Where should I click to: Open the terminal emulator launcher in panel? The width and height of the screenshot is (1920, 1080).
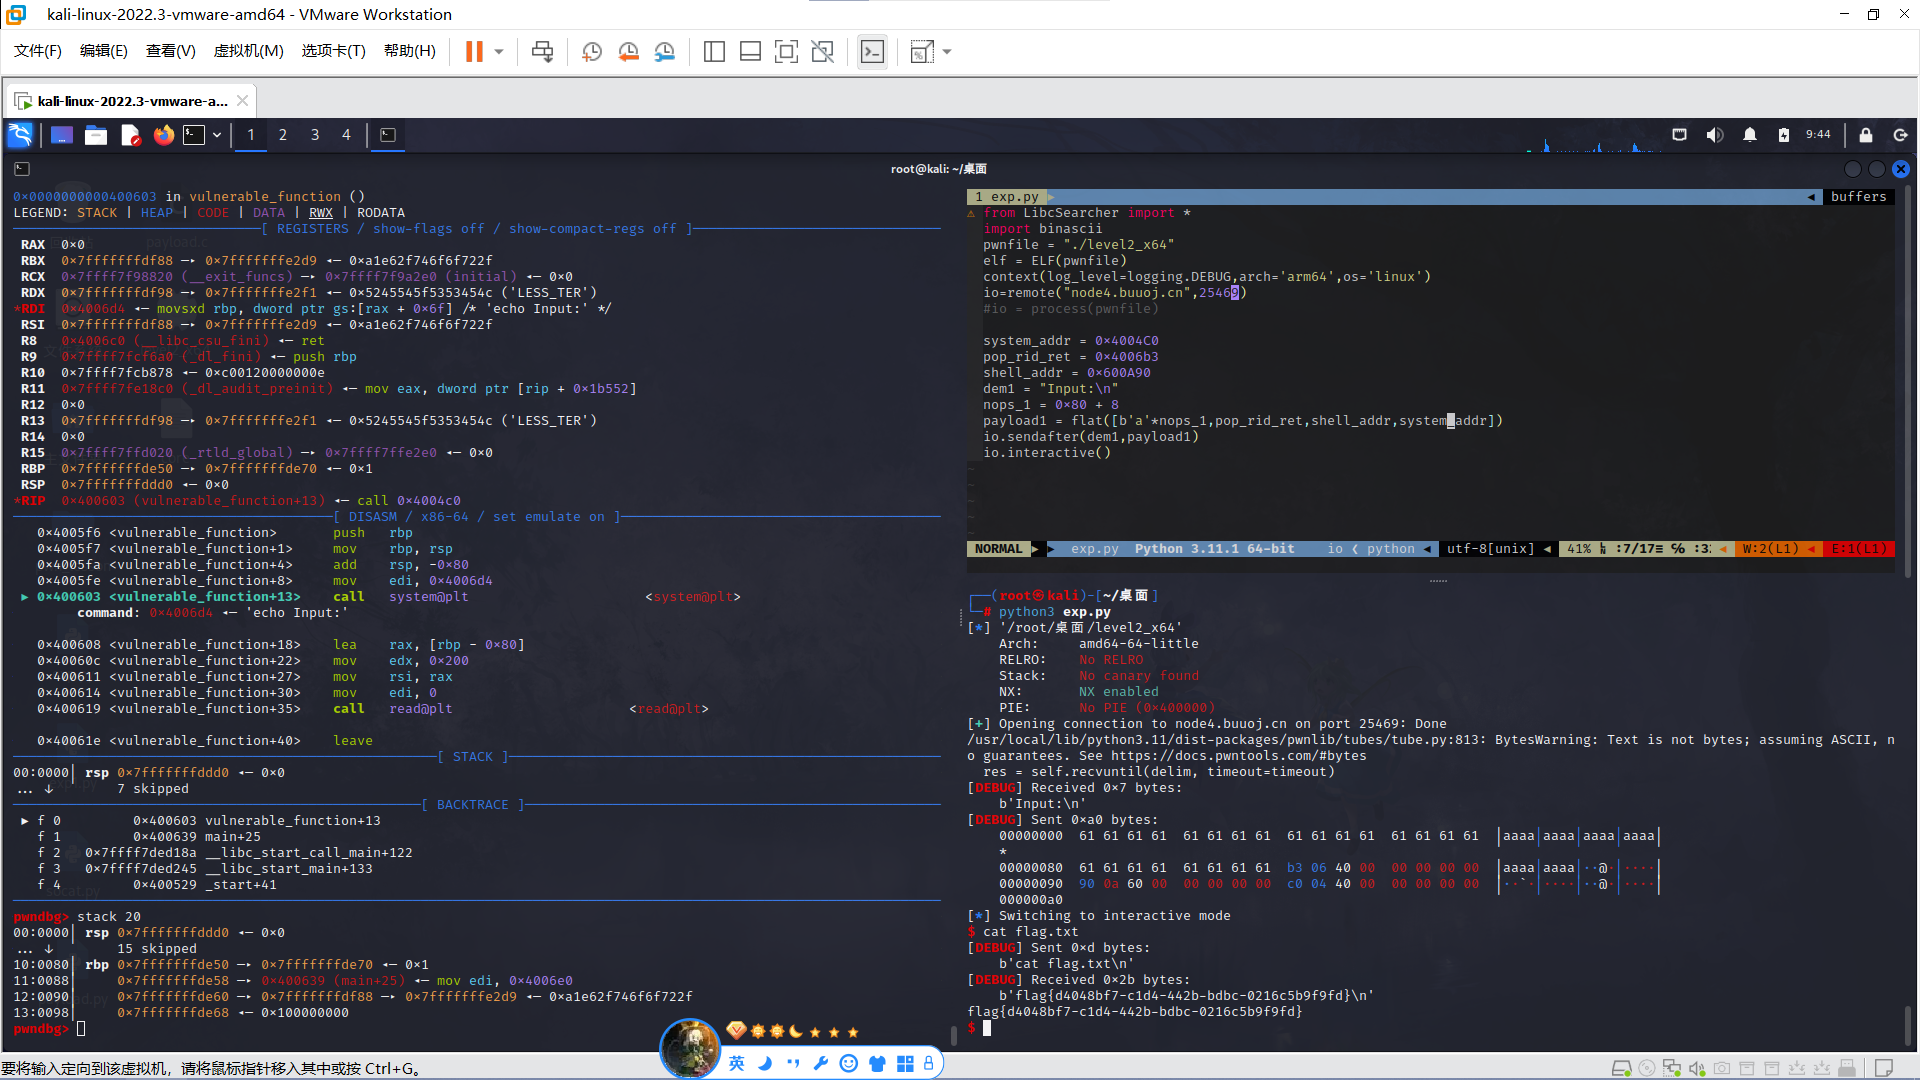point(194,135)
